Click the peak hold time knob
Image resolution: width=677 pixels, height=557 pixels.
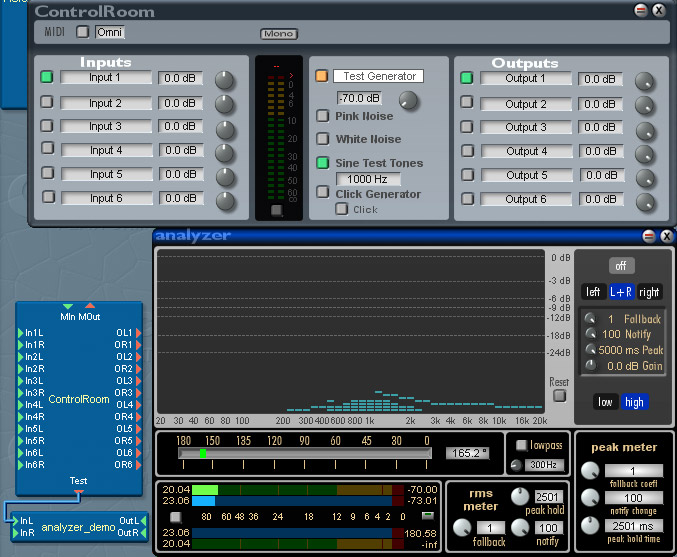(x=591, y=525)
